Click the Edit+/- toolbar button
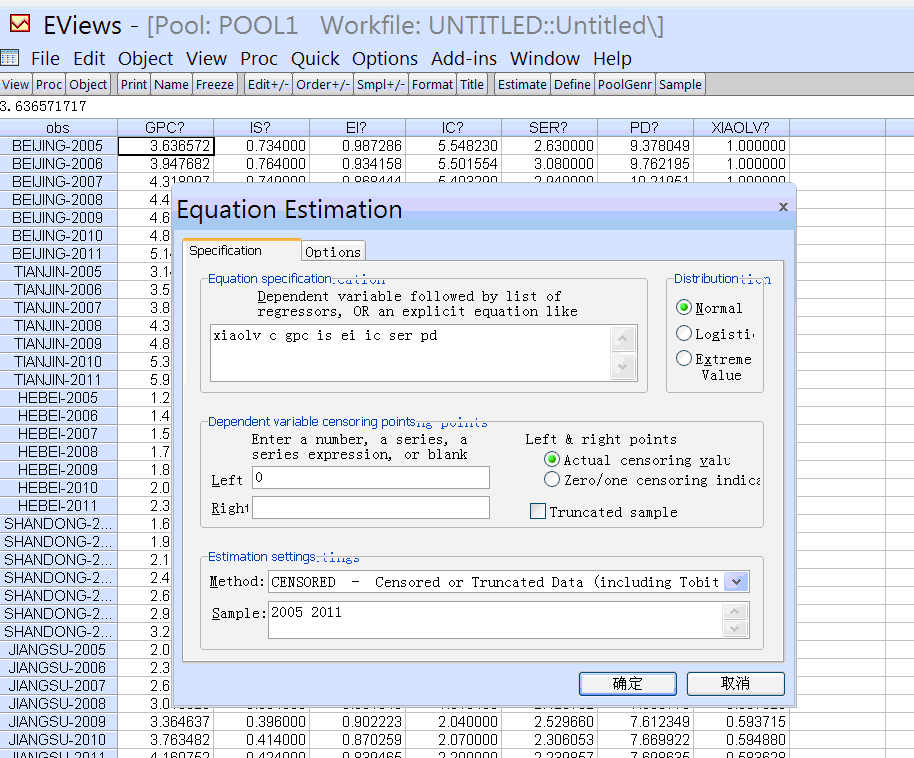 (268, 85)
